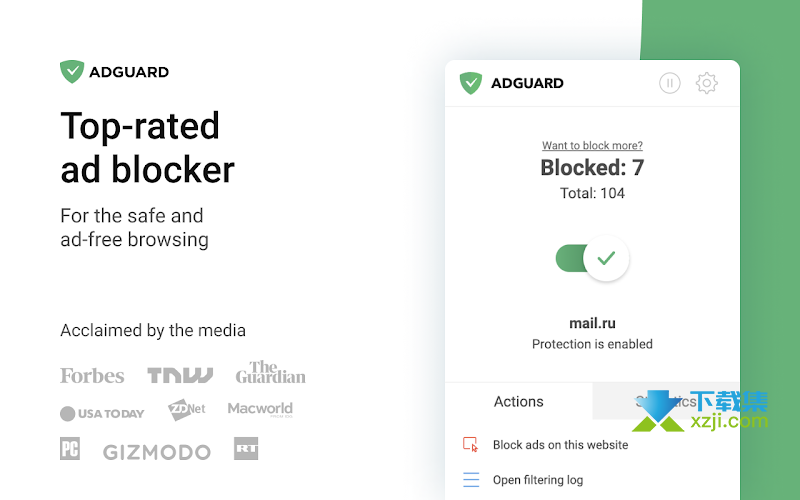Screen dimensions: 800x500
Task: Click the 'Want to block more?' link
Action: (592, 146)
